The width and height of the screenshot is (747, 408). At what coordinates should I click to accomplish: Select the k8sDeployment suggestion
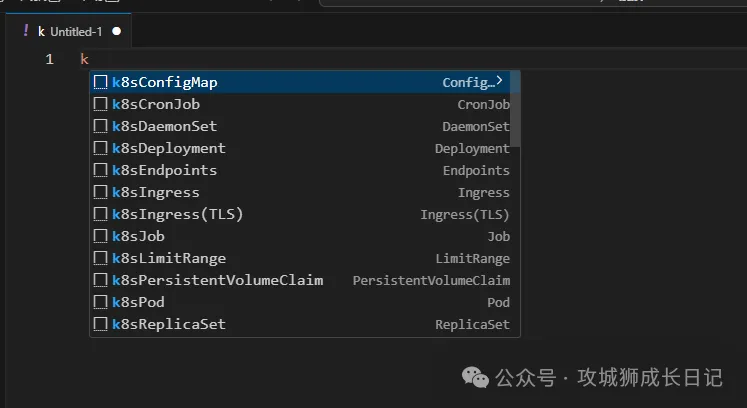[168, 148]
